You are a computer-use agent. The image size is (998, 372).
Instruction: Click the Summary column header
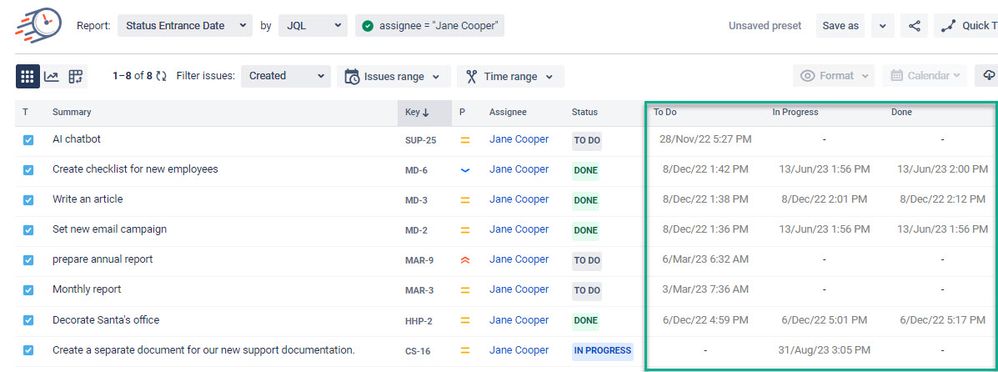(72, 112)
